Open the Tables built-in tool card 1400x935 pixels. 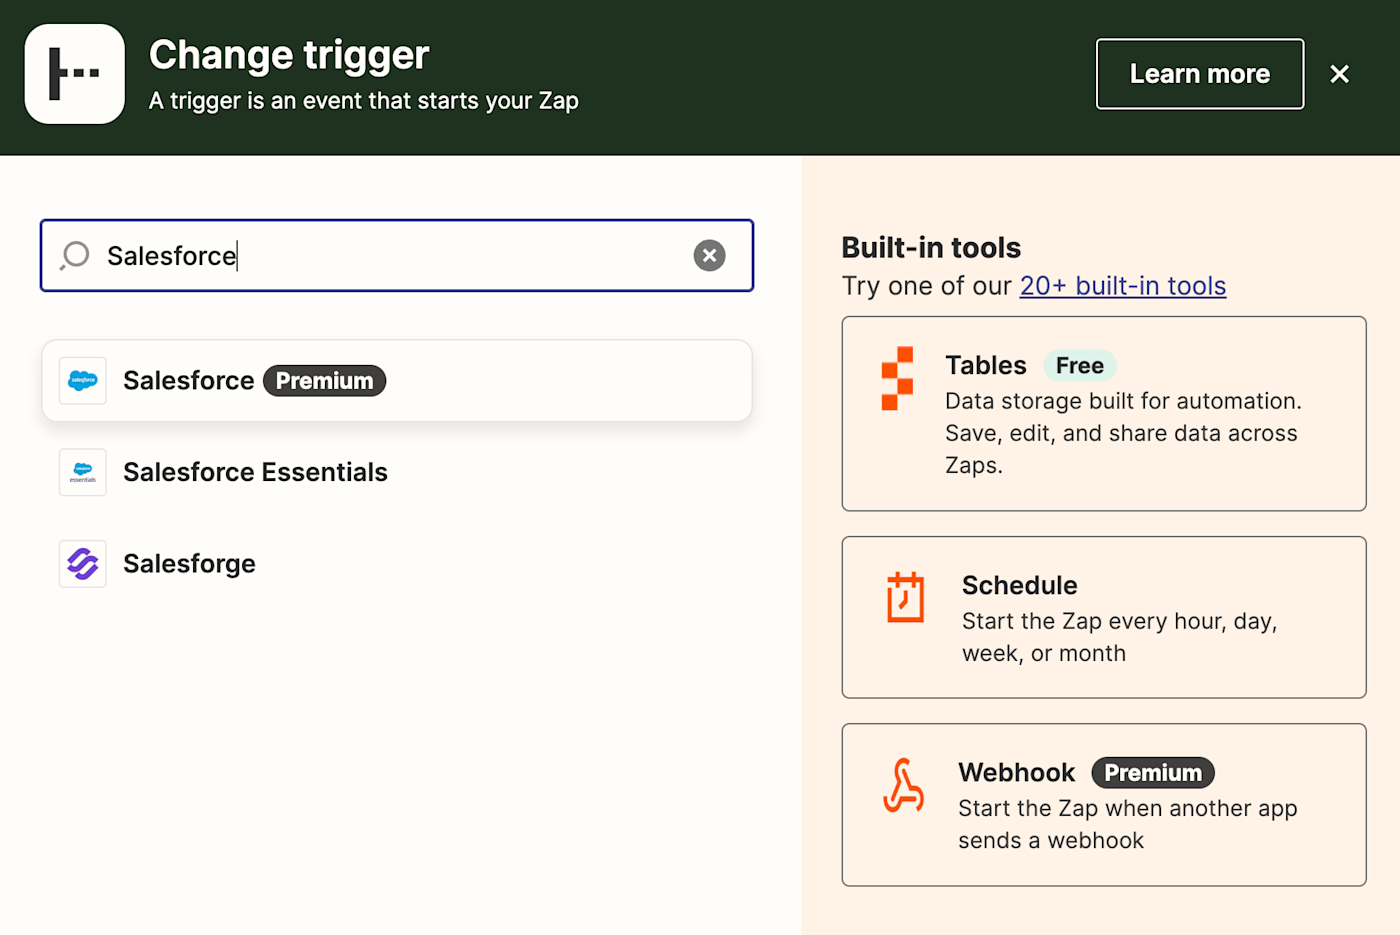tap(1103, 414)
